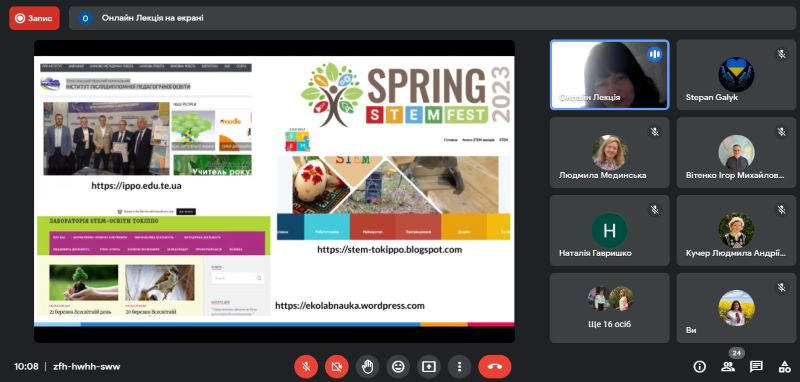This screenshot has height=382, width=800.
Task: Select your own Ви tile
Action: (736, 308)
